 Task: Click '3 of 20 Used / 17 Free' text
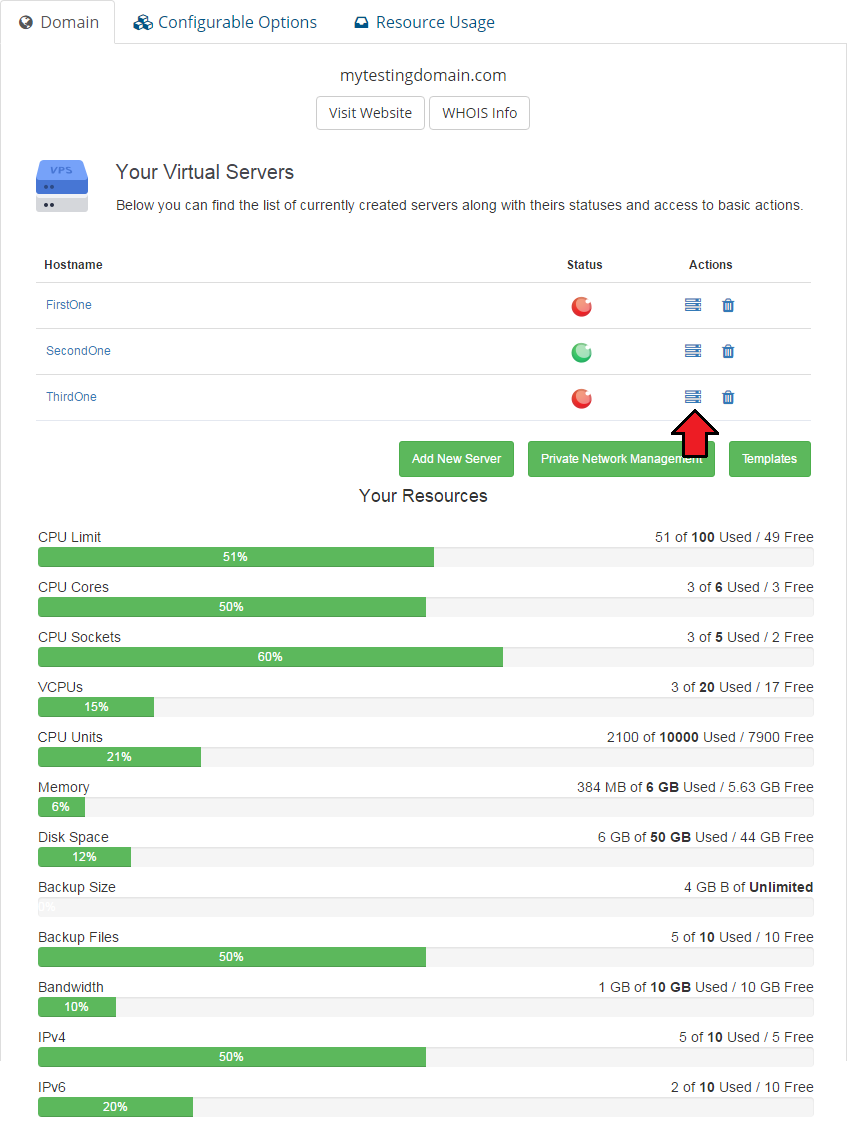pos(742,687)
